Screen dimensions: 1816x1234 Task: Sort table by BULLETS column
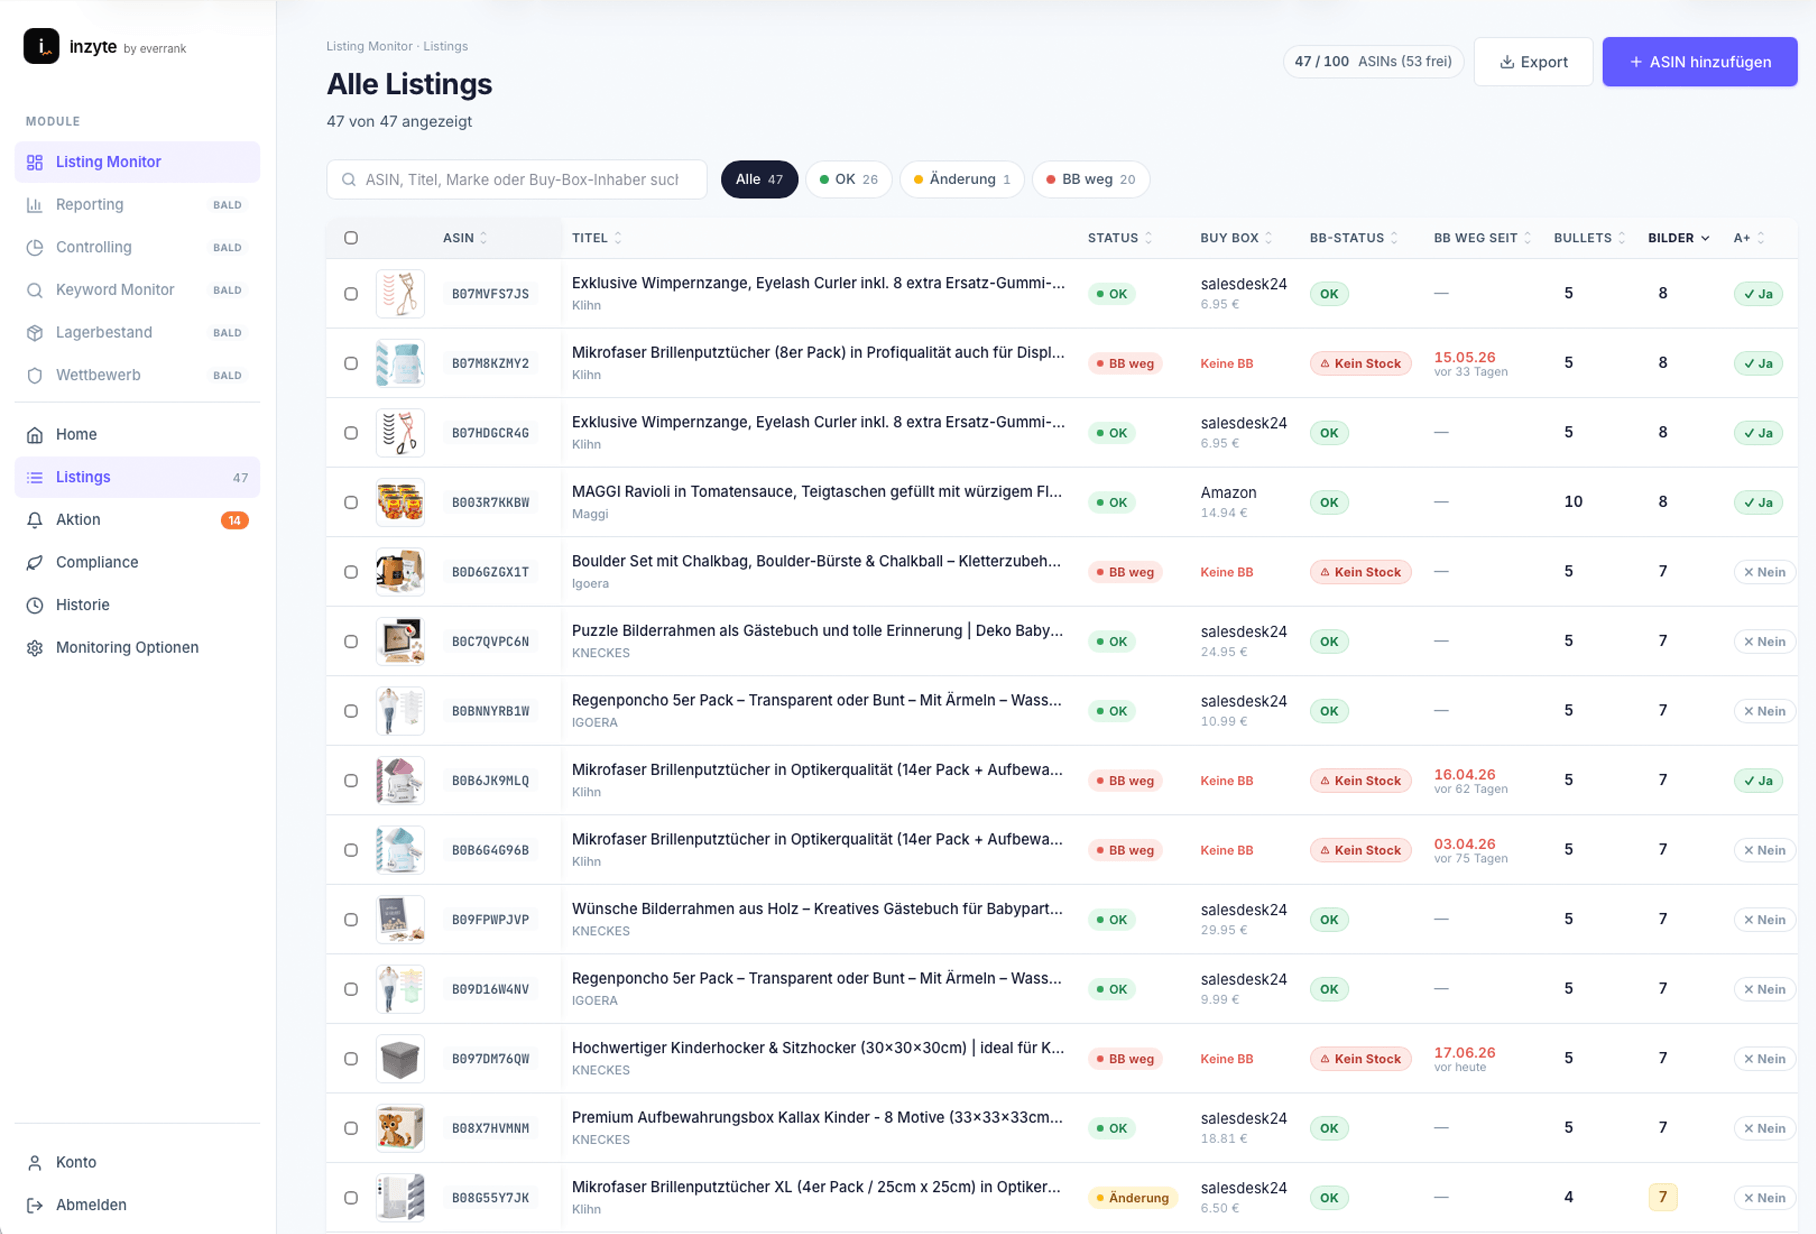click(1590, 238)
